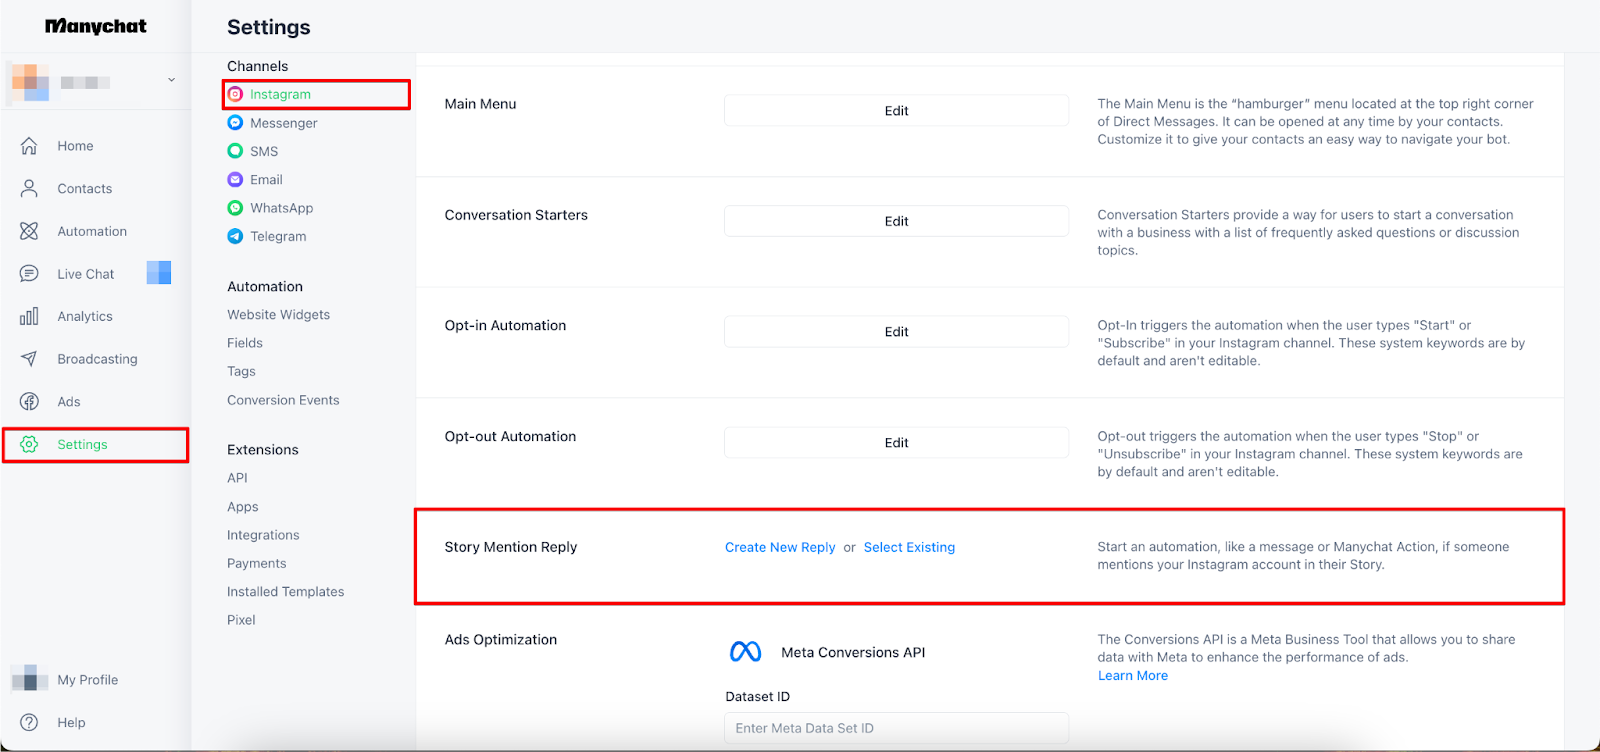Click the Contacts person icon
1600x752 pixels.
pyautogui.click(x=29, y=188)
